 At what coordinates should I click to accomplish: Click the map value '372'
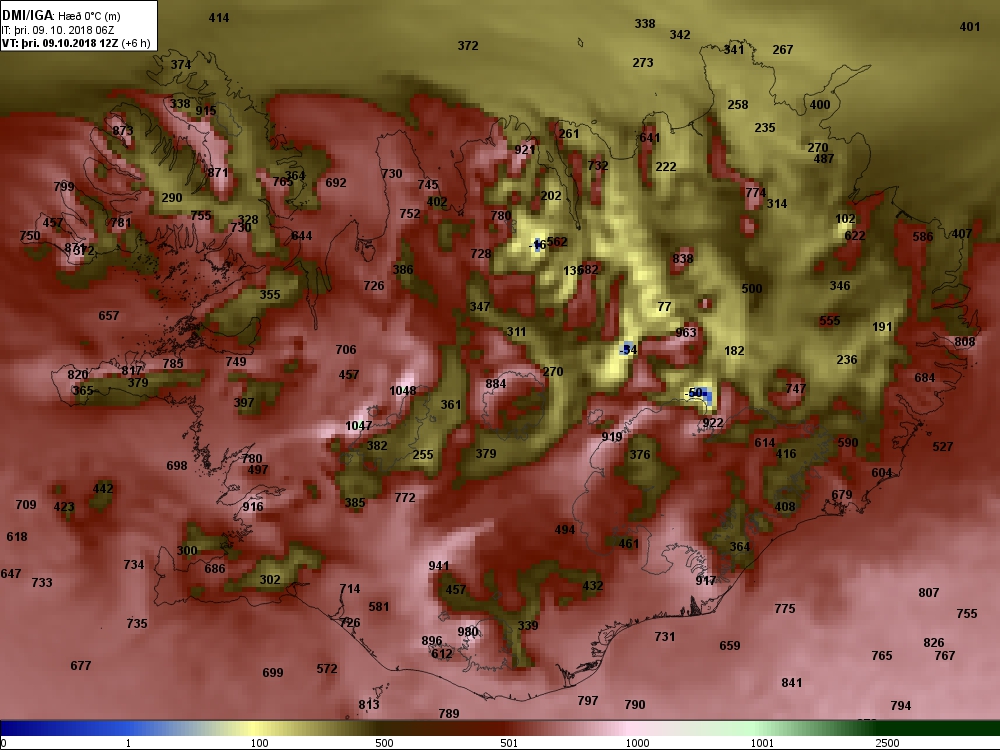[x=467, y=46]
